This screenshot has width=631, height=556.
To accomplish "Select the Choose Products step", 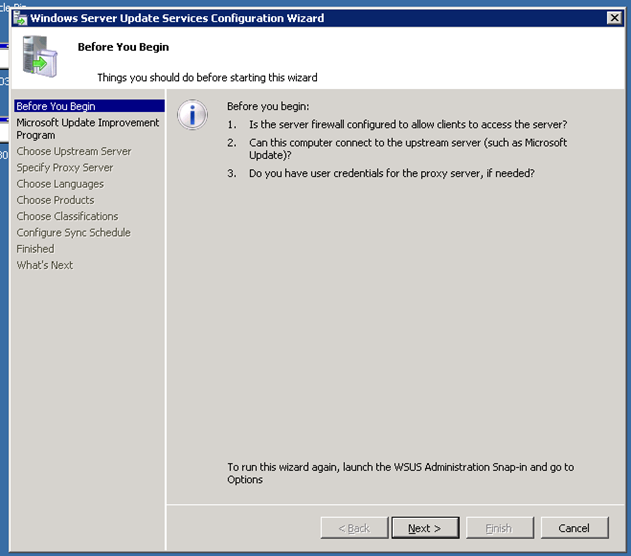I will coord(55,200).
